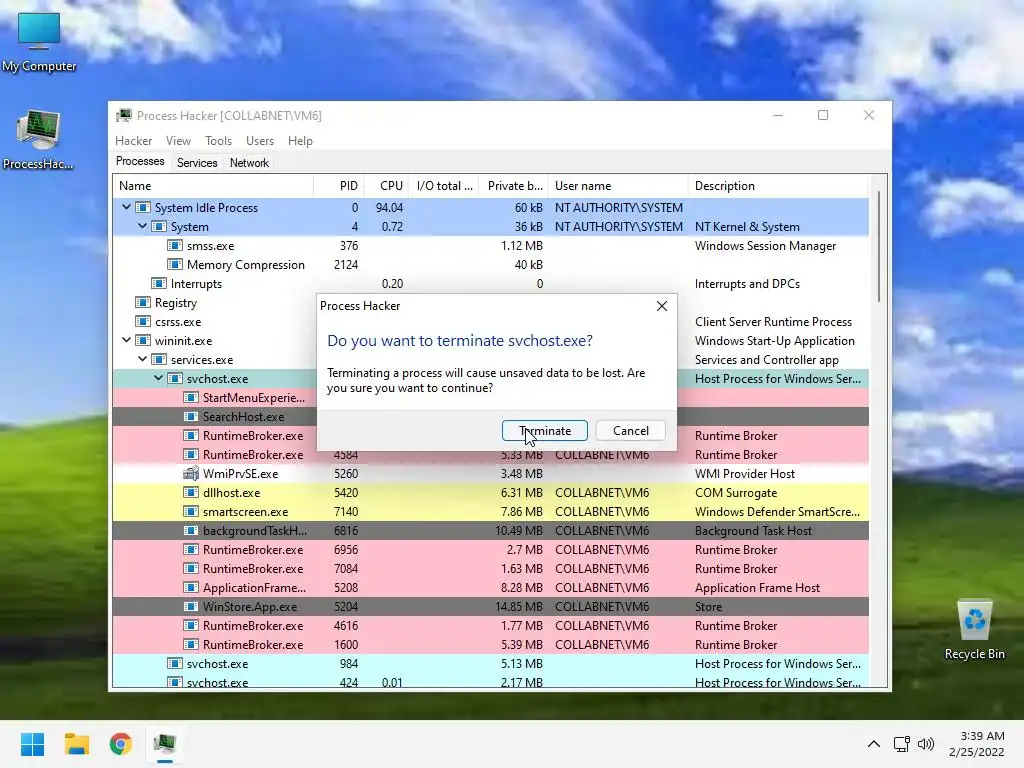Click the Terminate button in the dialog
The width and height of the screenshot is (1024, 768).
point(545,430)
